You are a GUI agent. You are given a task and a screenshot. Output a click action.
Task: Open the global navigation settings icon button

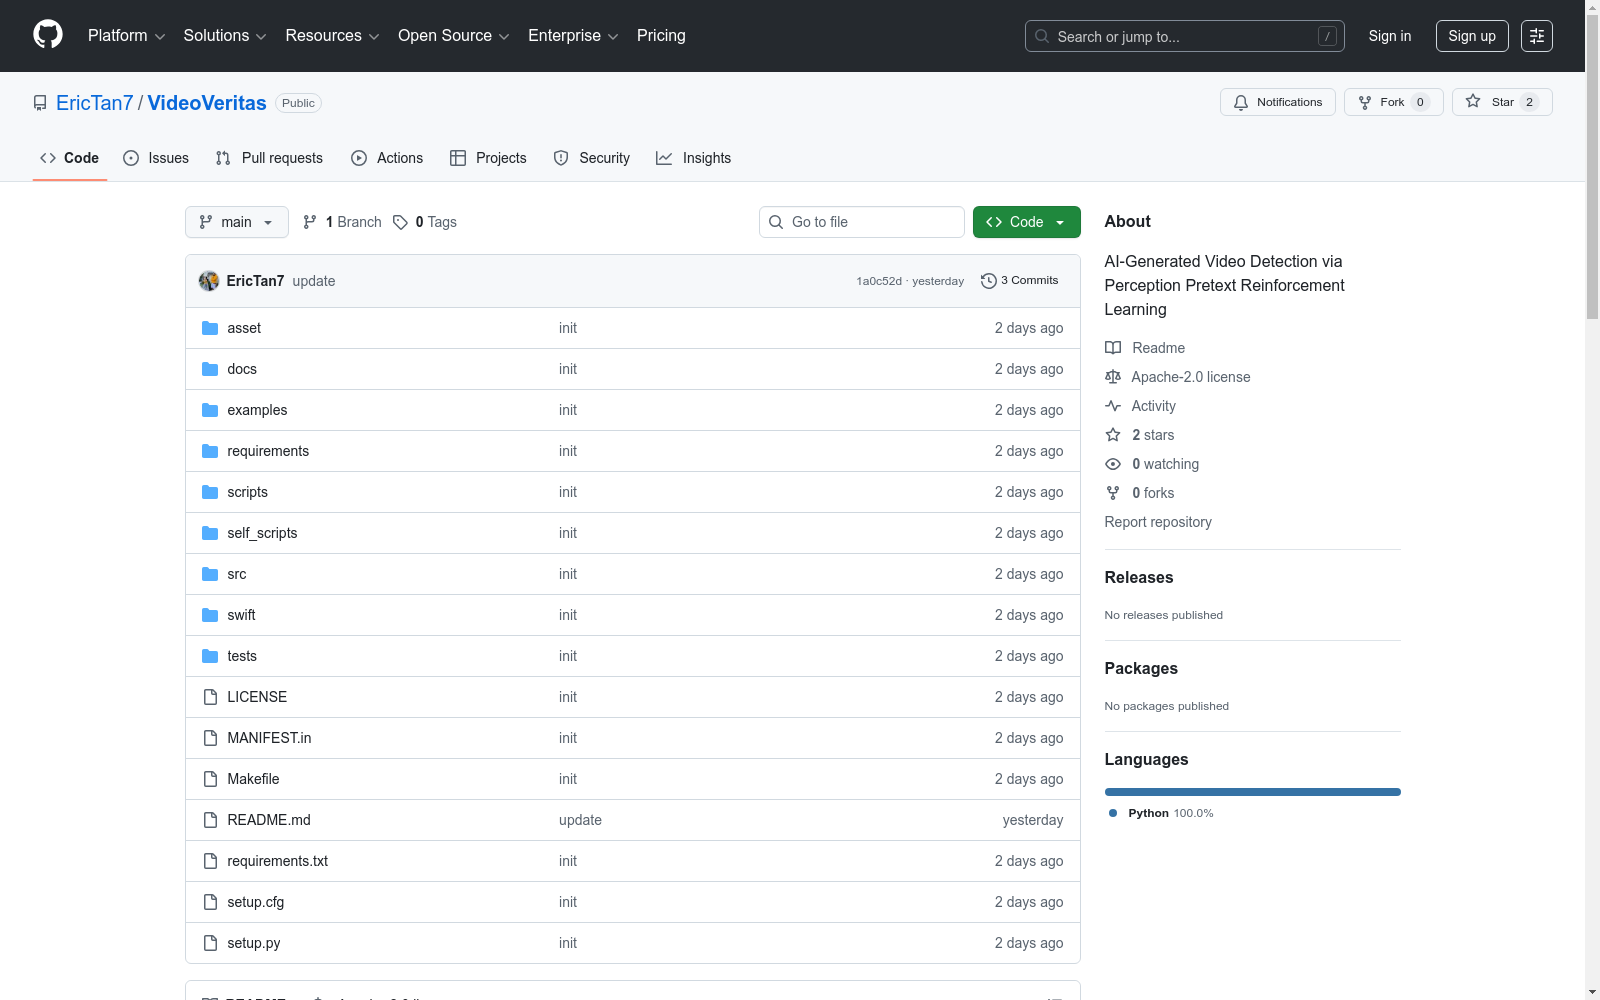click(x=1537, y=36)
